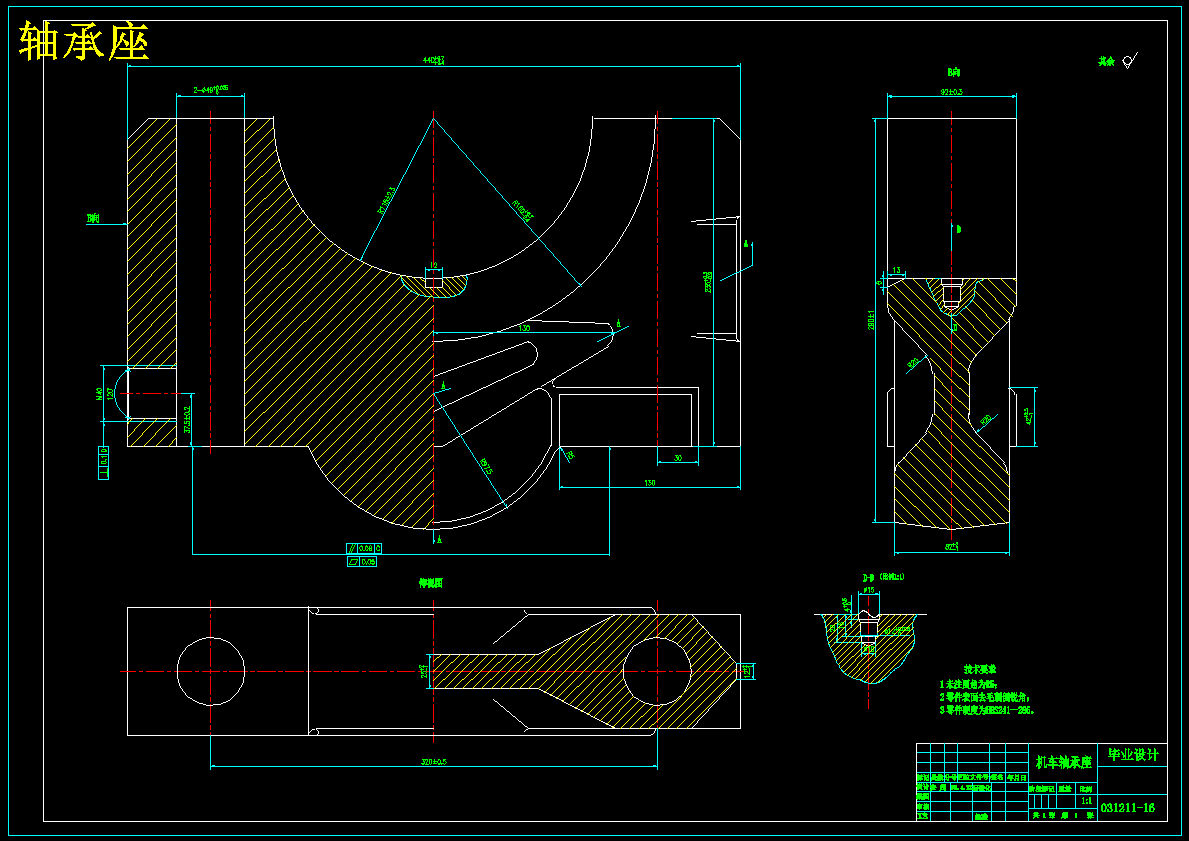
Task: Click the 毕业设计 cell in title block
Action: 1133,755
